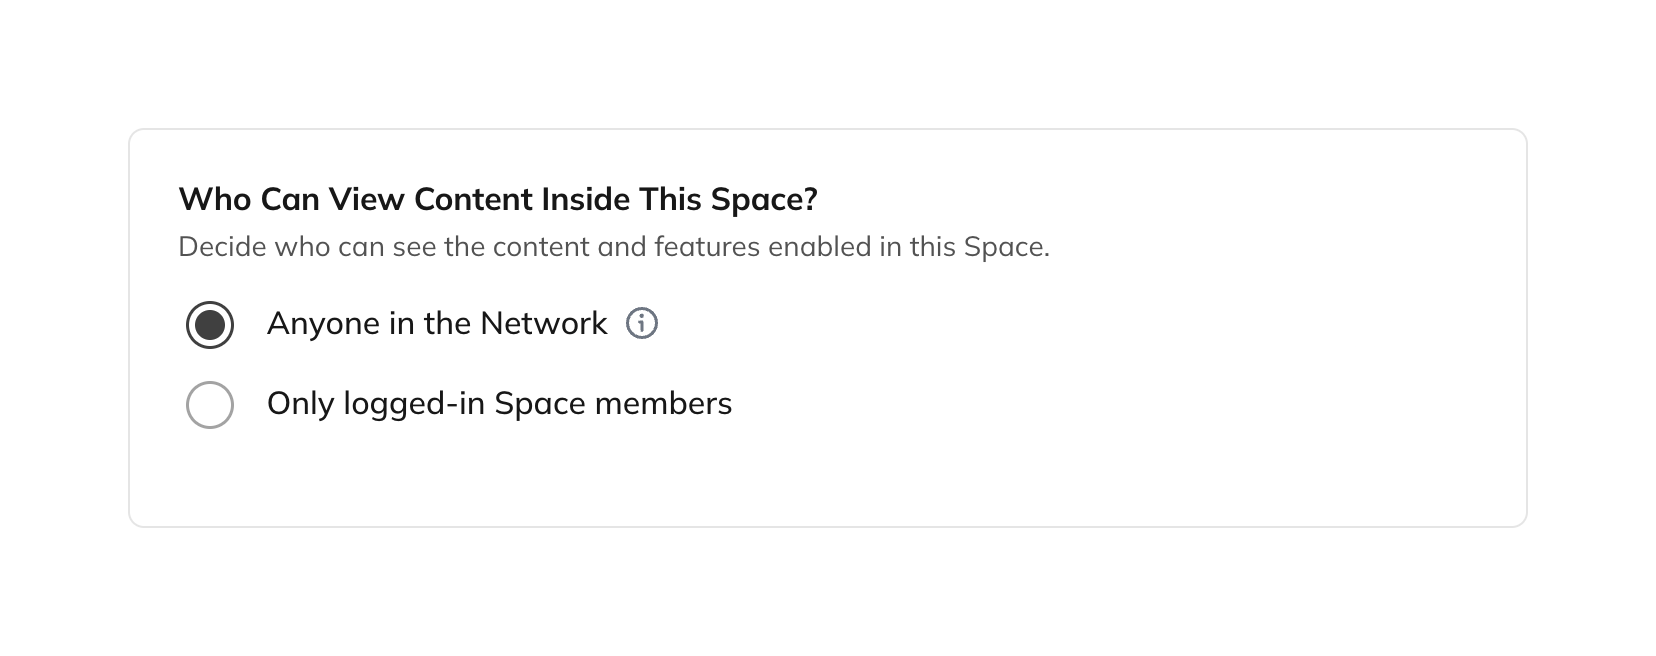The image size is (1656, 656).
Task: Click the Space members option text
Action: (612, 404)
